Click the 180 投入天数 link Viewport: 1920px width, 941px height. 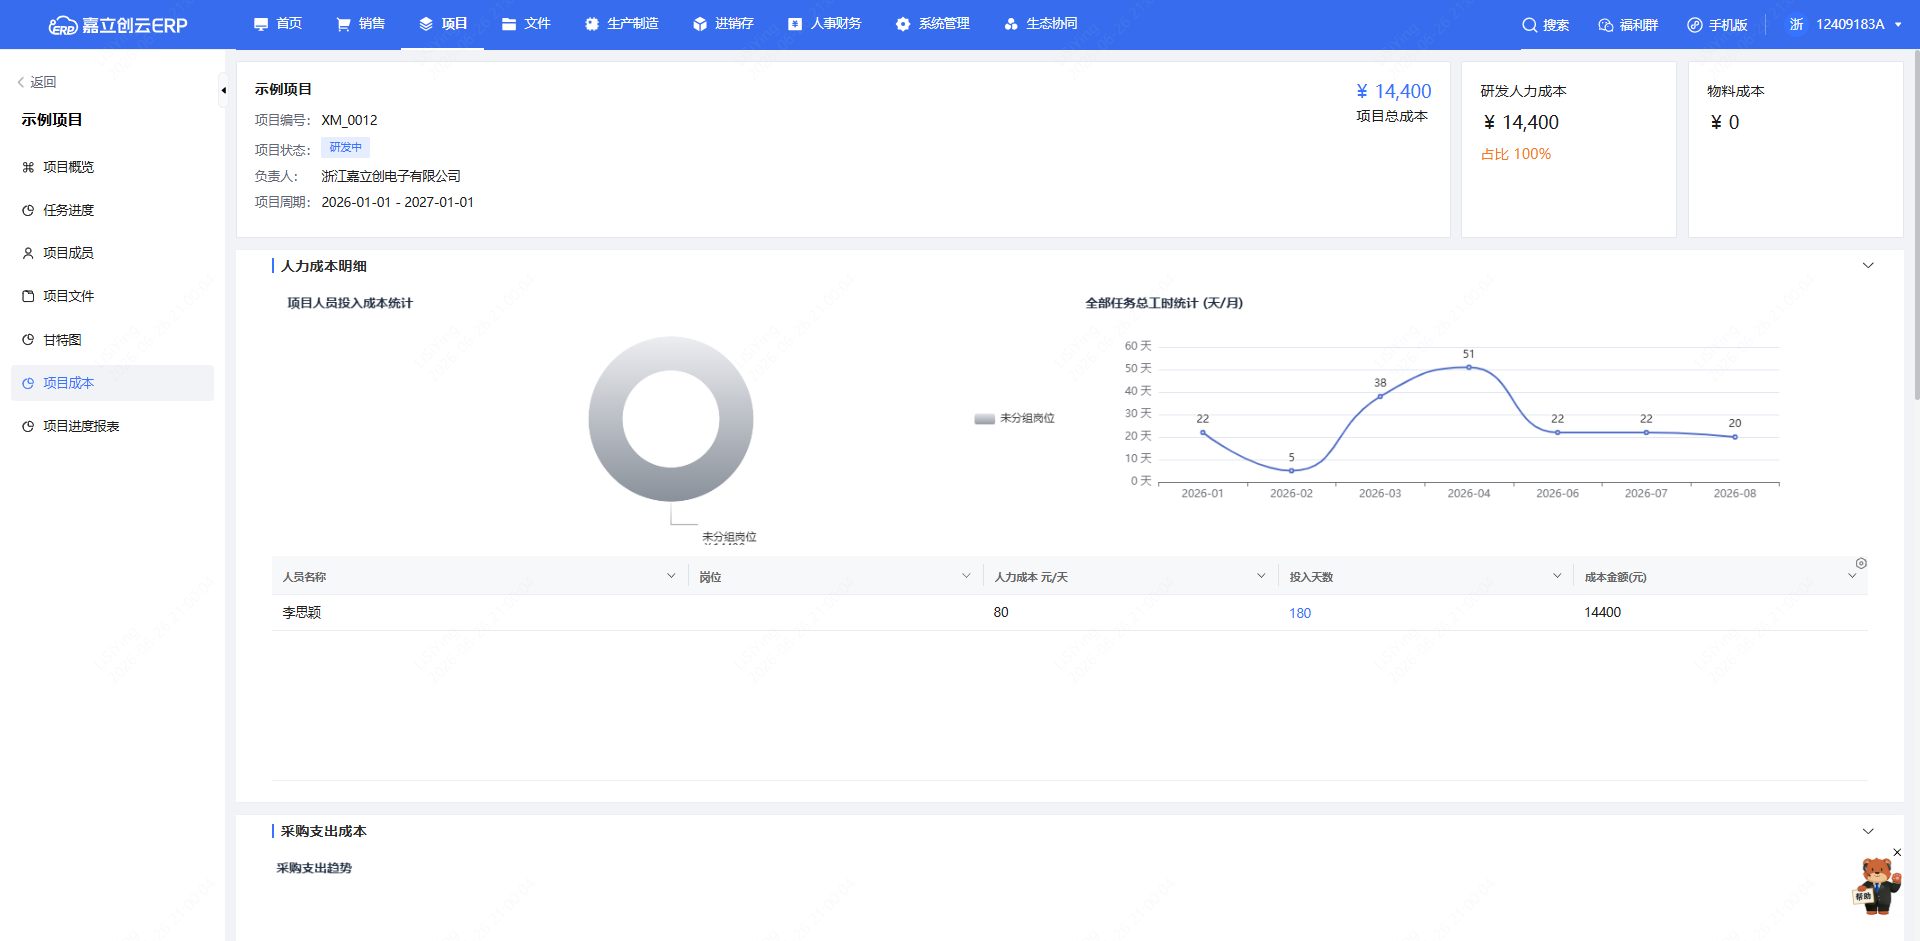coord(1299,613)
